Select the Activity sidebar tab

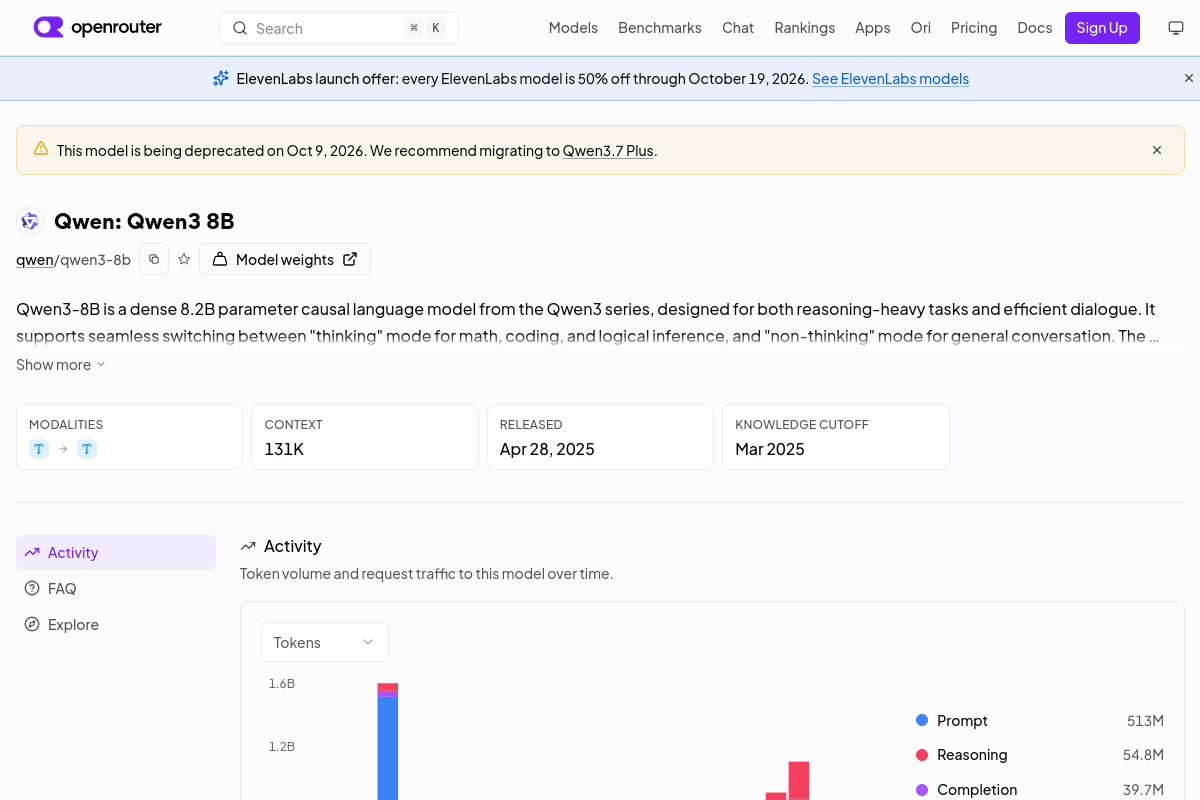116,552
